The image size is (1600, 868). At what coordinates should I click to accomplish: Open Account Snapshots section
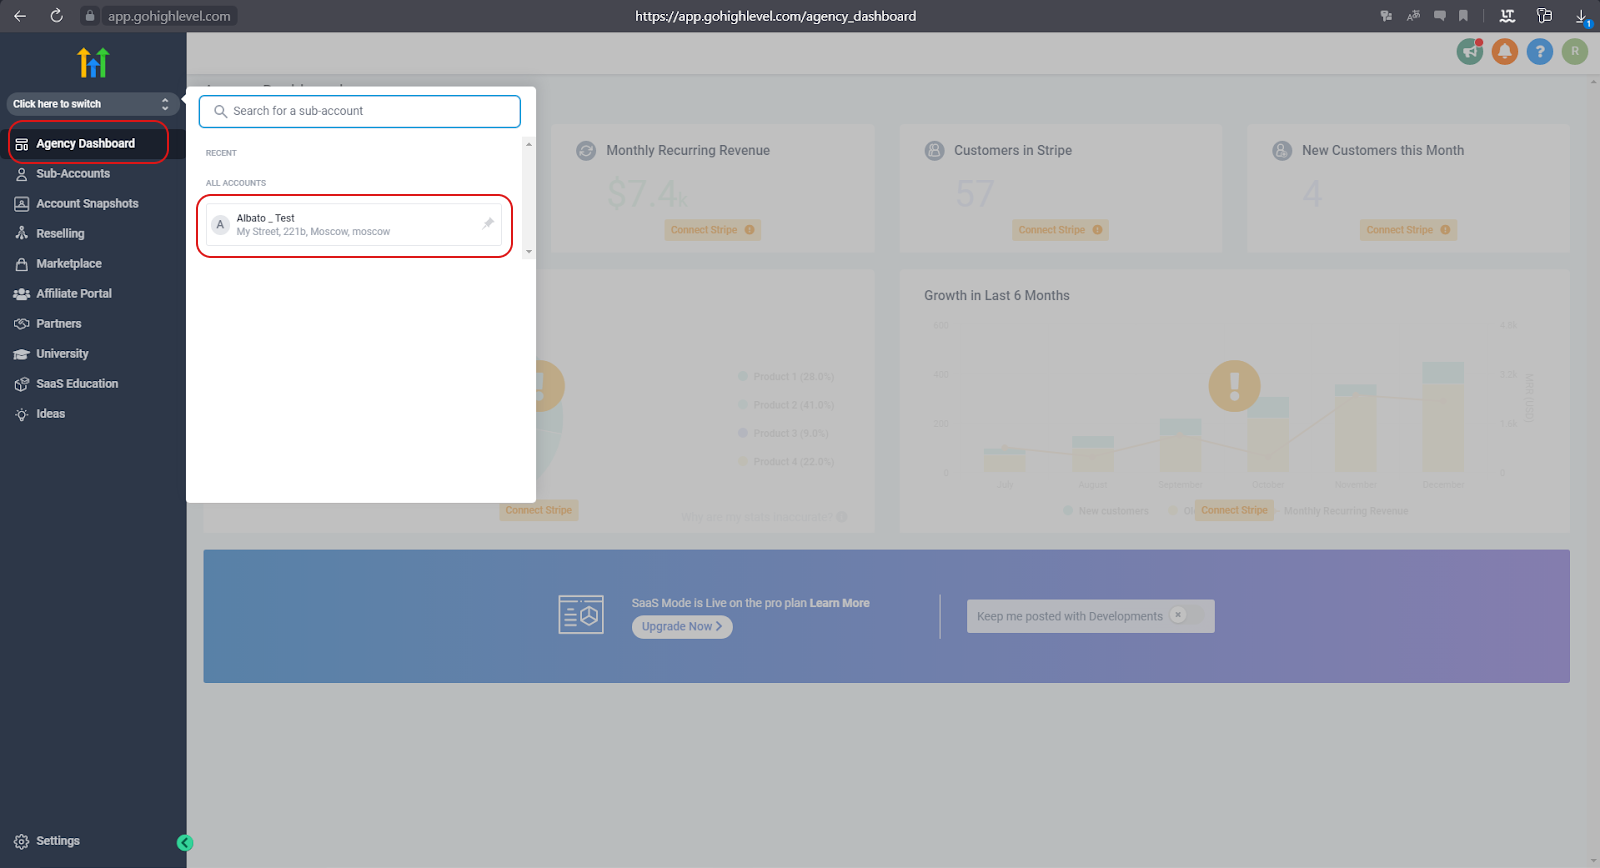click(x=87, y=204)
